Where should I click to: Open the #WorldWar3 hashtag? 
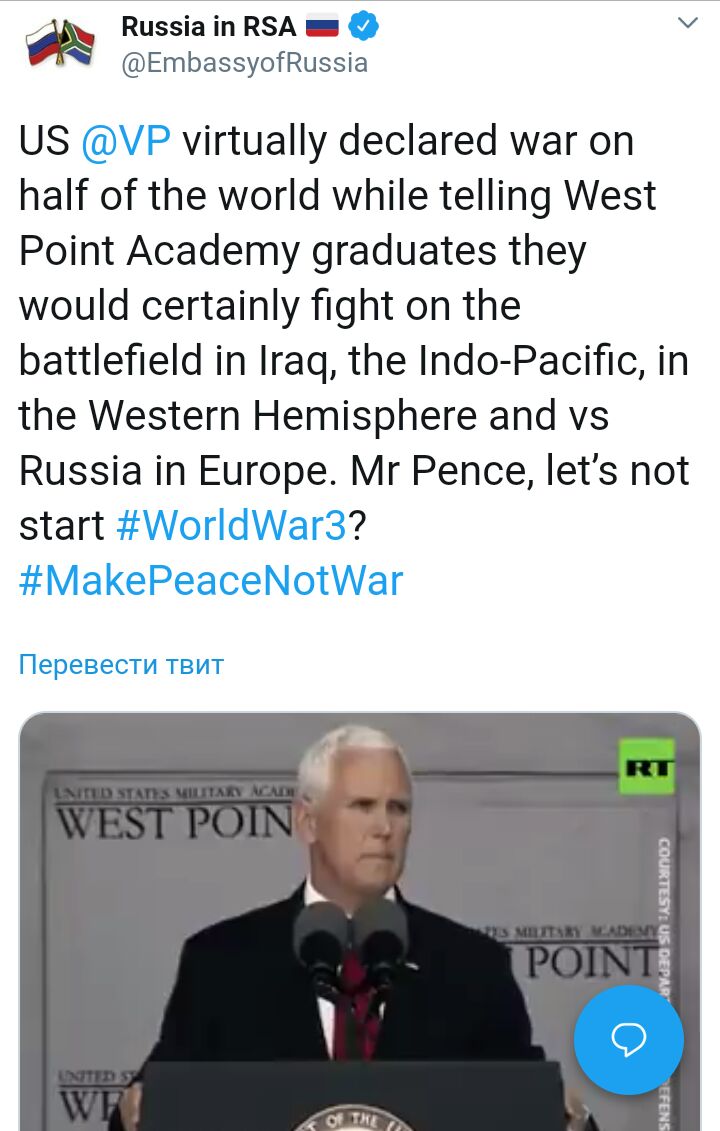pos(231,525)
